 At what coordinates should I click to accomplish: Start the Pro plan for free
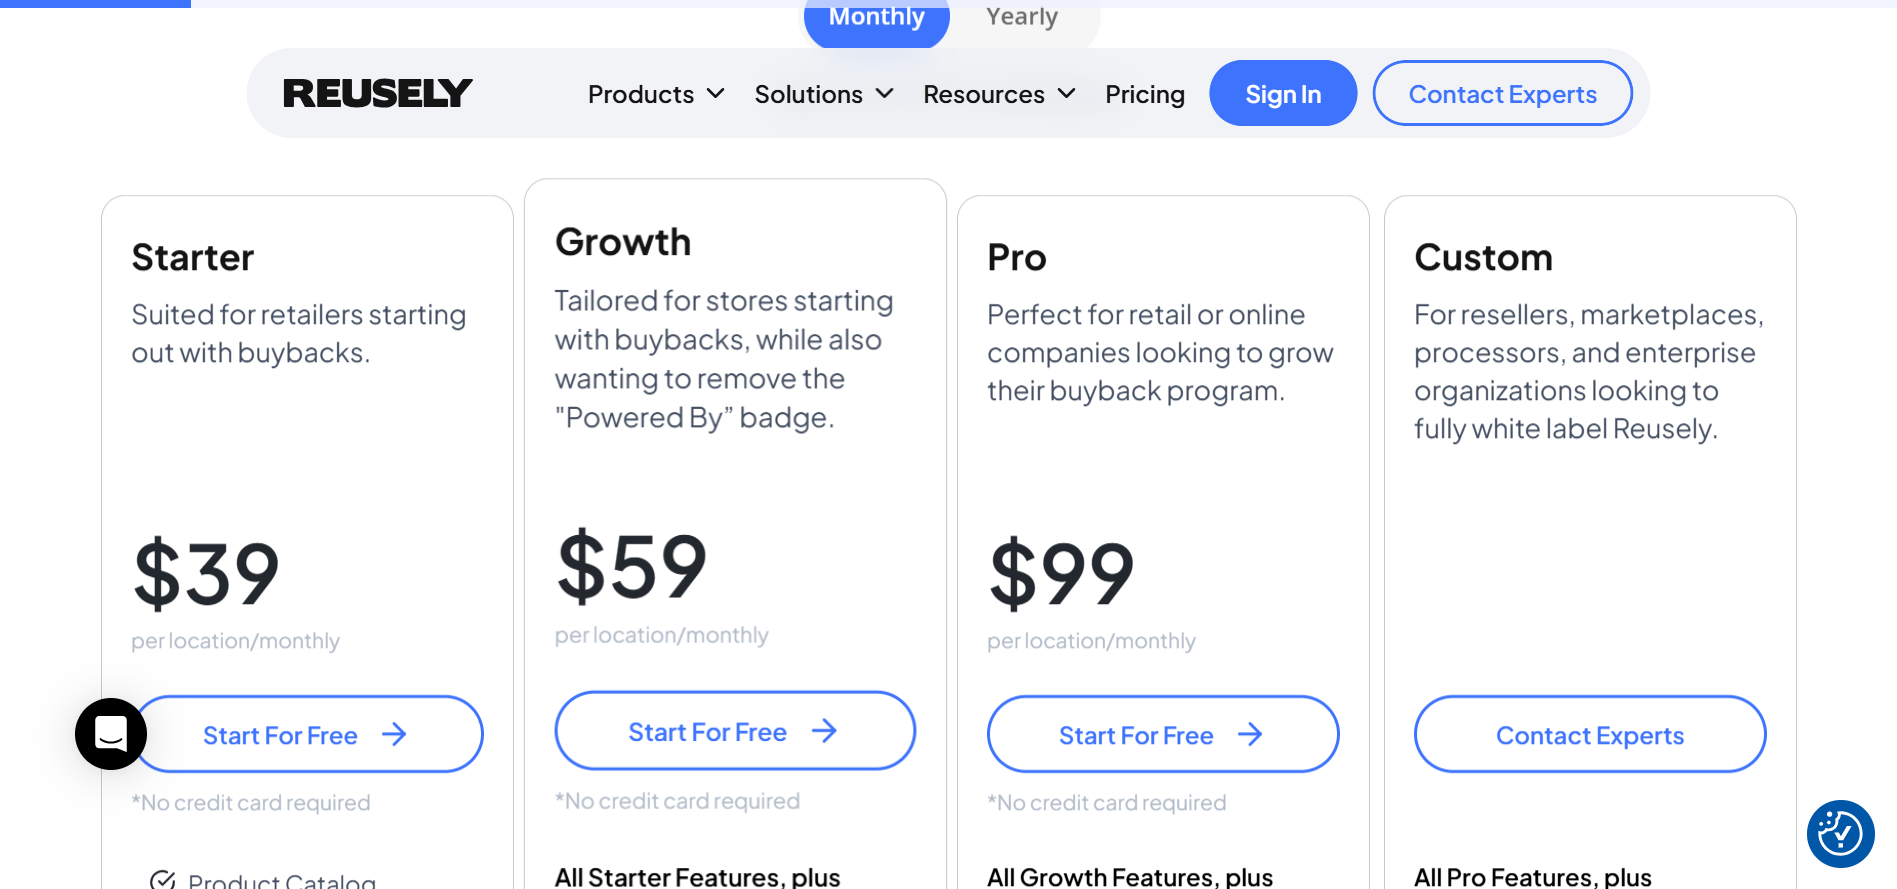(x=1136, y=735)
